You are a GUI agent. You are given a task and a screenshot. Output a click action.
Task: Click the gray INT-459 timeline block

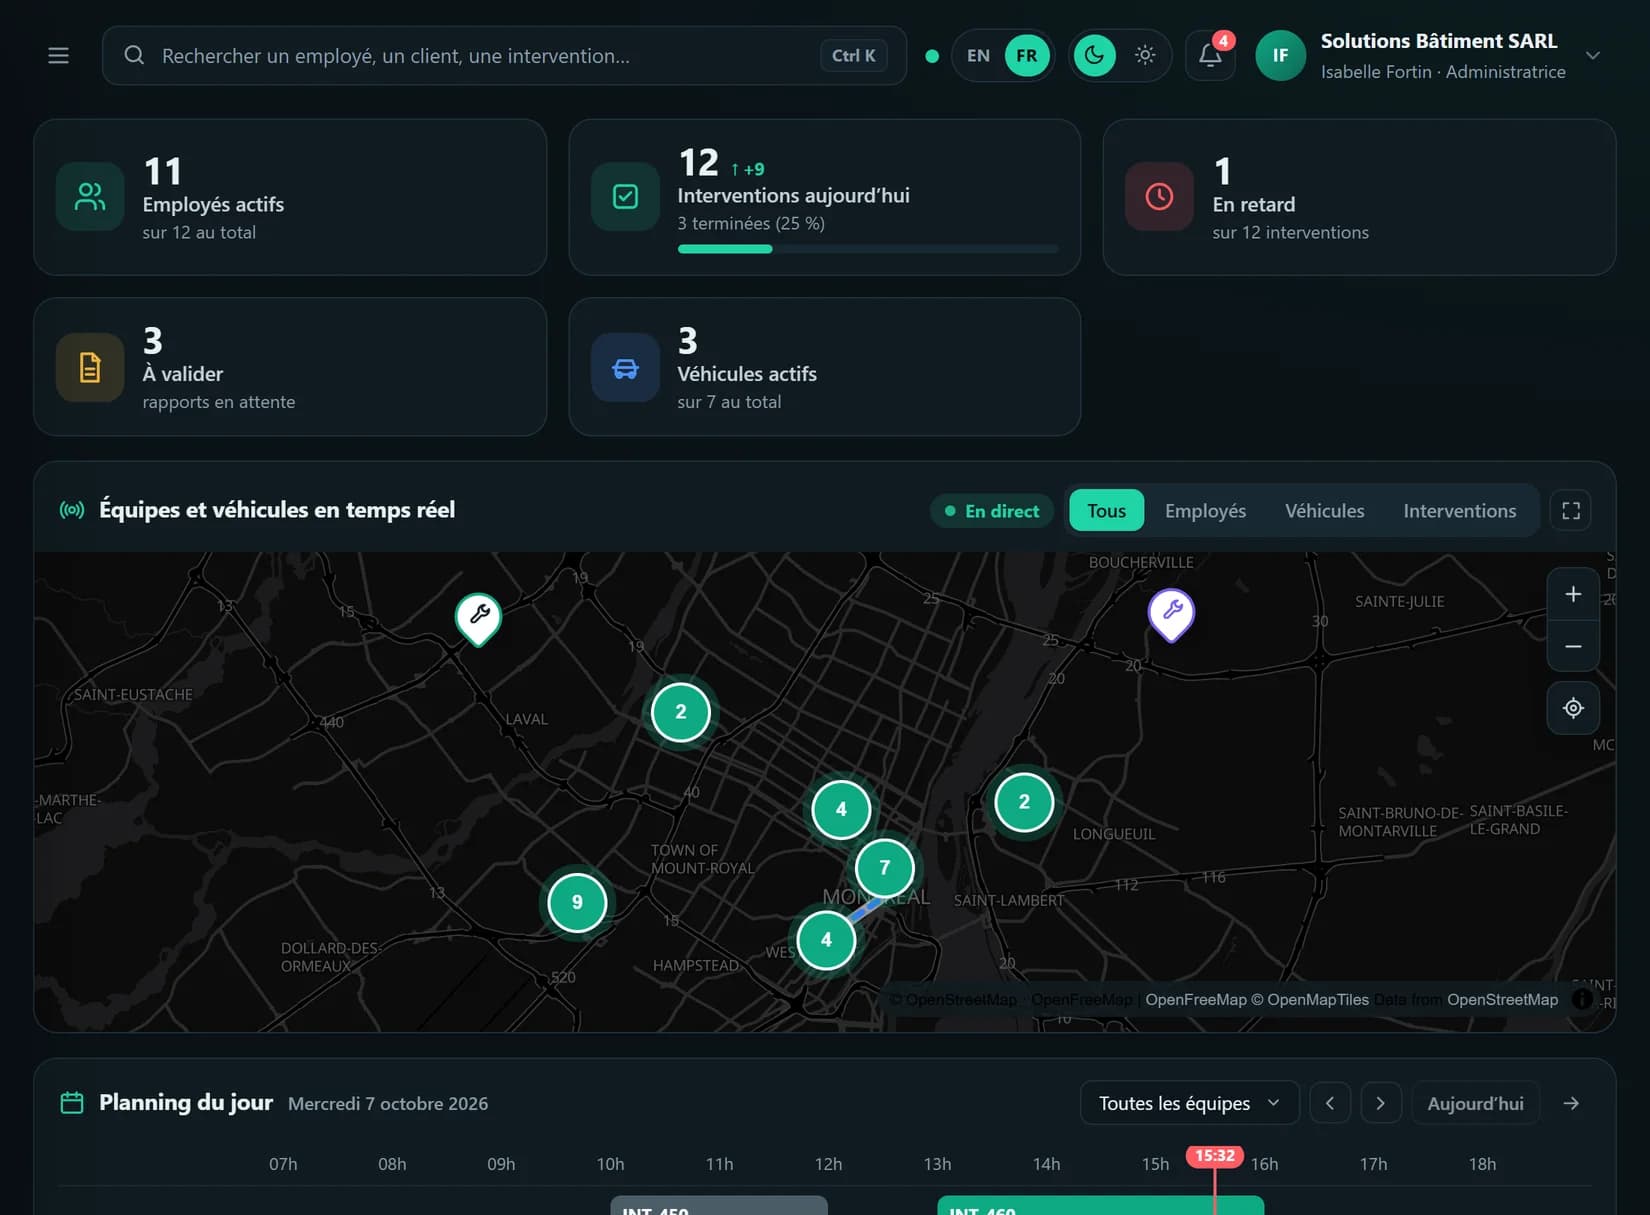[719, 1206]
